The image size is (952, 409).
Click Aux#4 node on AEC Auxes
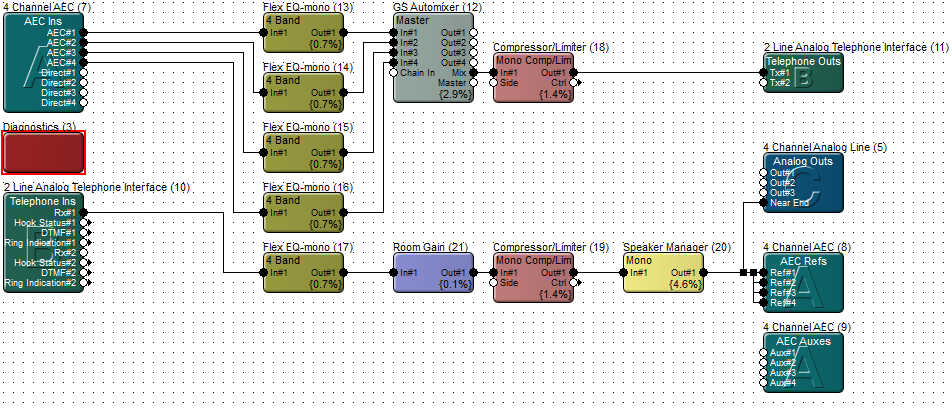[x=763, y=383]
